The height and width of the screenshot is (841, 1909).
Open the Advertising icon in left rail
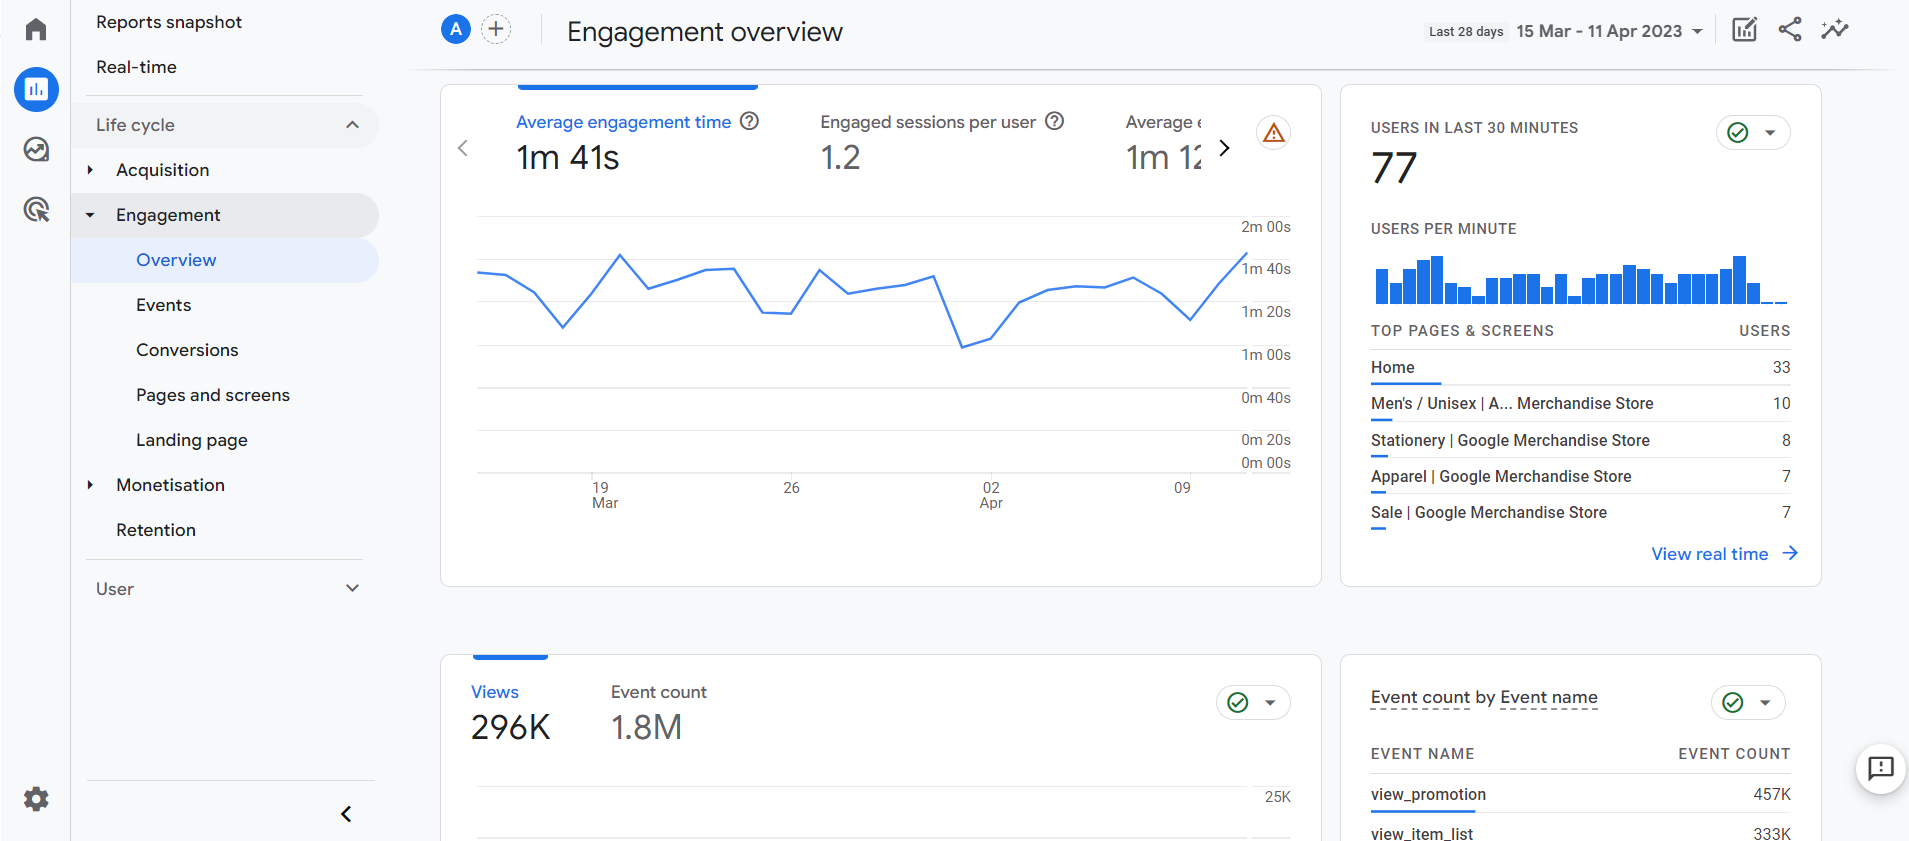click(36, 210)
